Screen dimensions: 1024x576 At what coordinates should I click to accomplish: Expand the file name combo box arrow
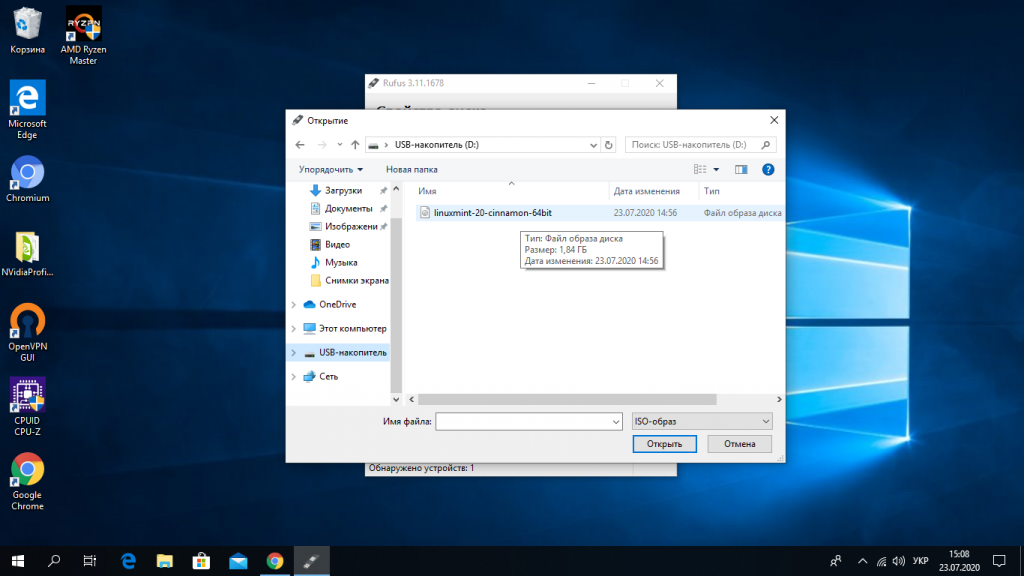click(615, 422)
